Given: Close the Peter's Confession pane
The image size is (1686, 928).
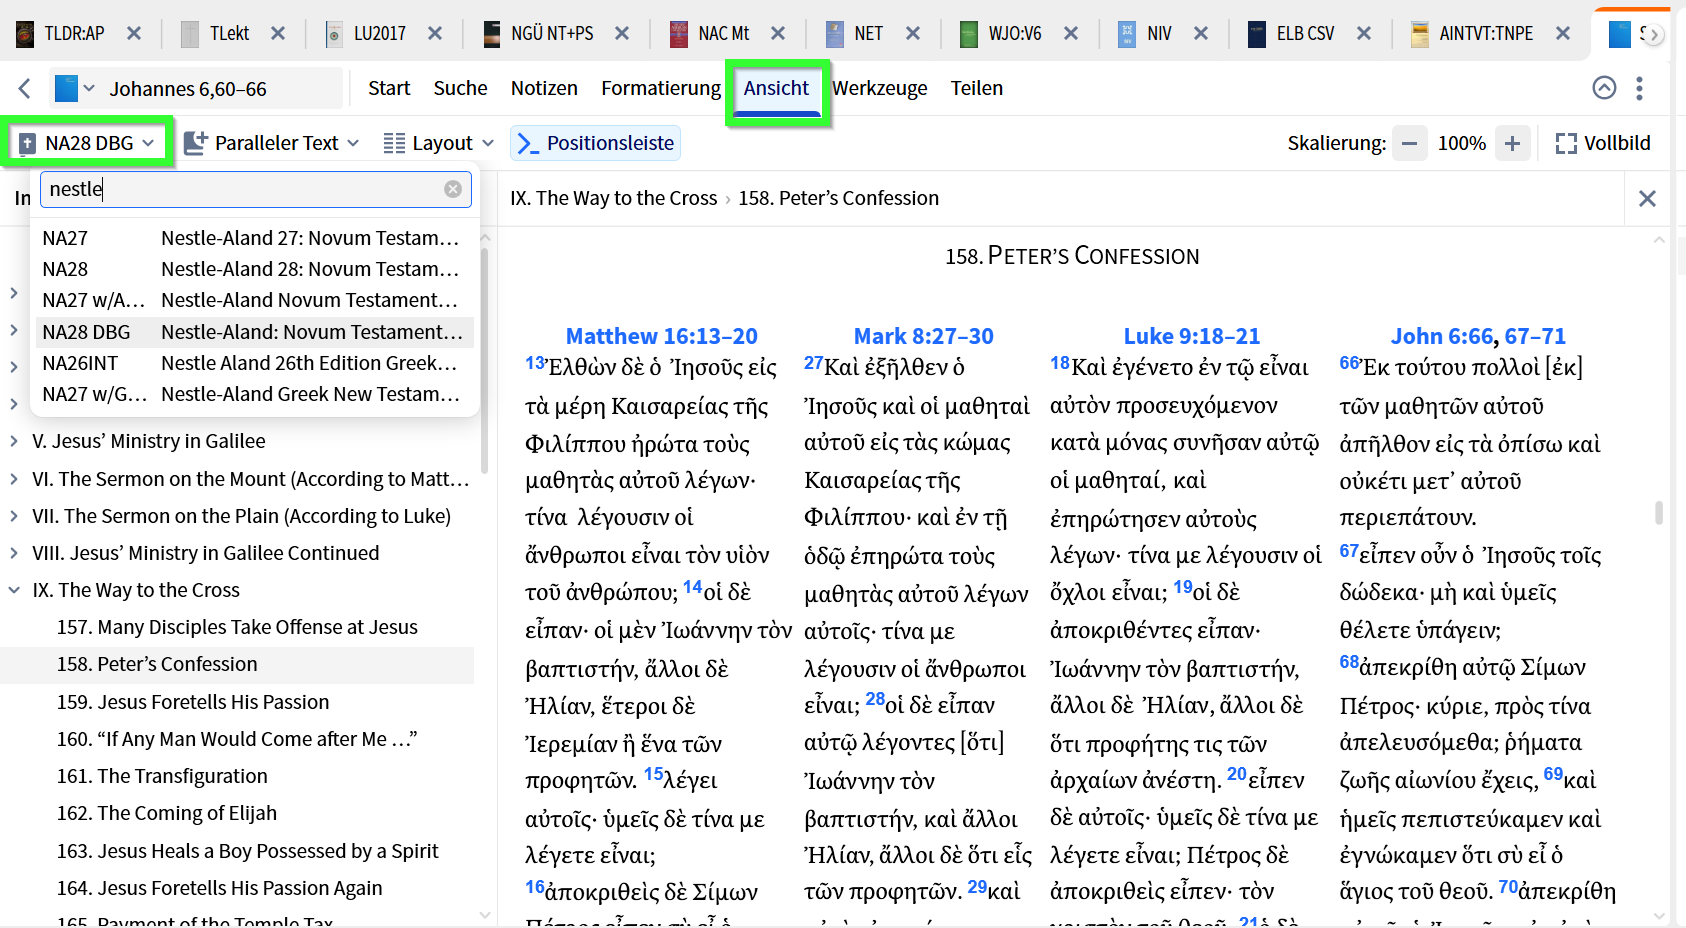Looking at the screenshot, I should point(1647,198).
